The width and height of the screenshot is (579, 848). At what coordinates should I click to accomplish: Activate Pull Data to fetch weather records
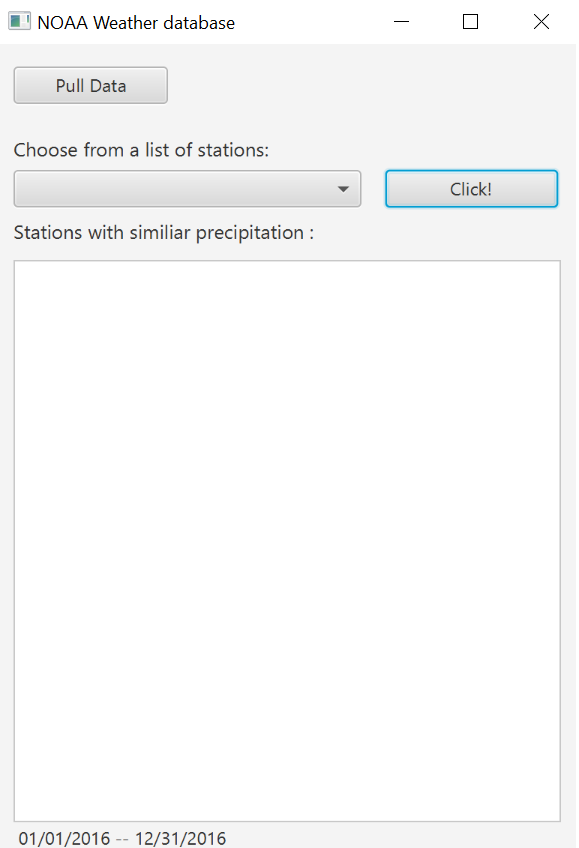pyautogui.click(x=90, y=85)
